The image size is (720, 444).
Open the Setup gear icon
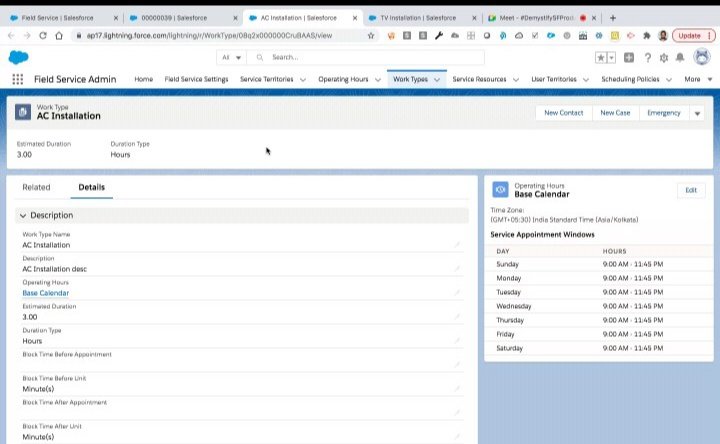pos(664,57)
